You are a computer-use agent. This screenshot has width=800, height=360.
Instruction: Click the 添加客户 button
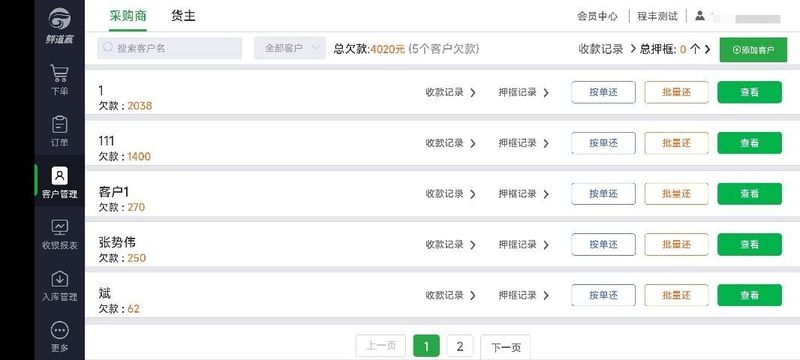click(x=753, y=50)
